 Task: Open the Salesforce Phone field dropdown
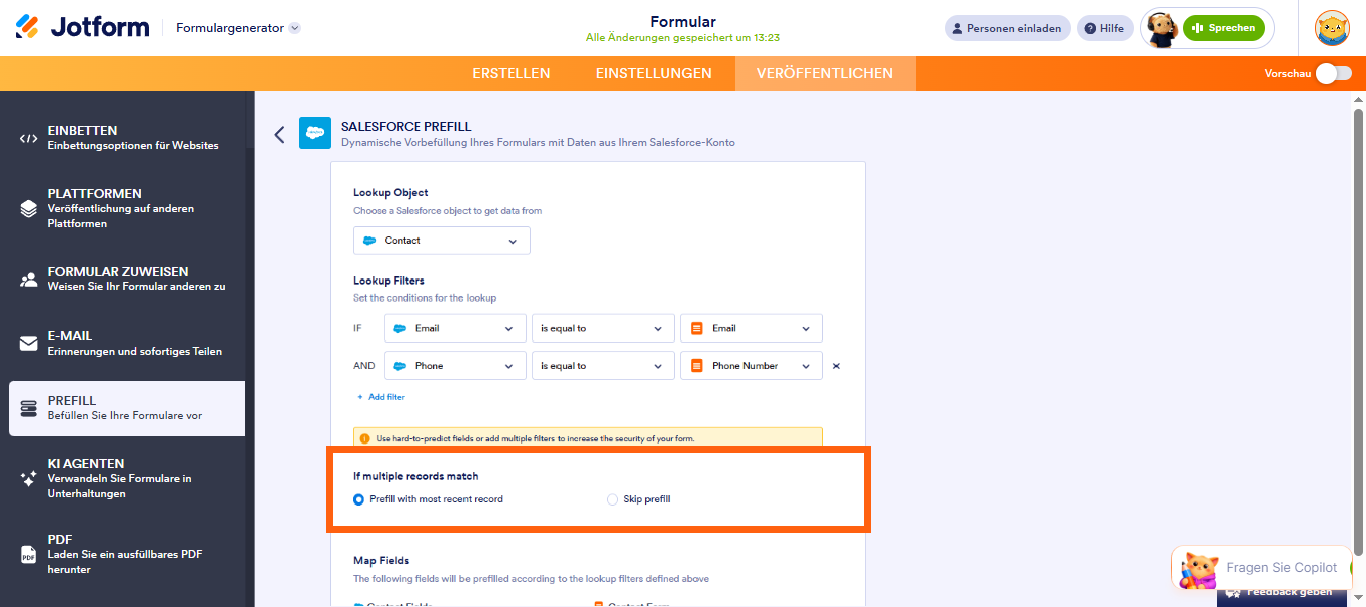(x=455, y=366)
